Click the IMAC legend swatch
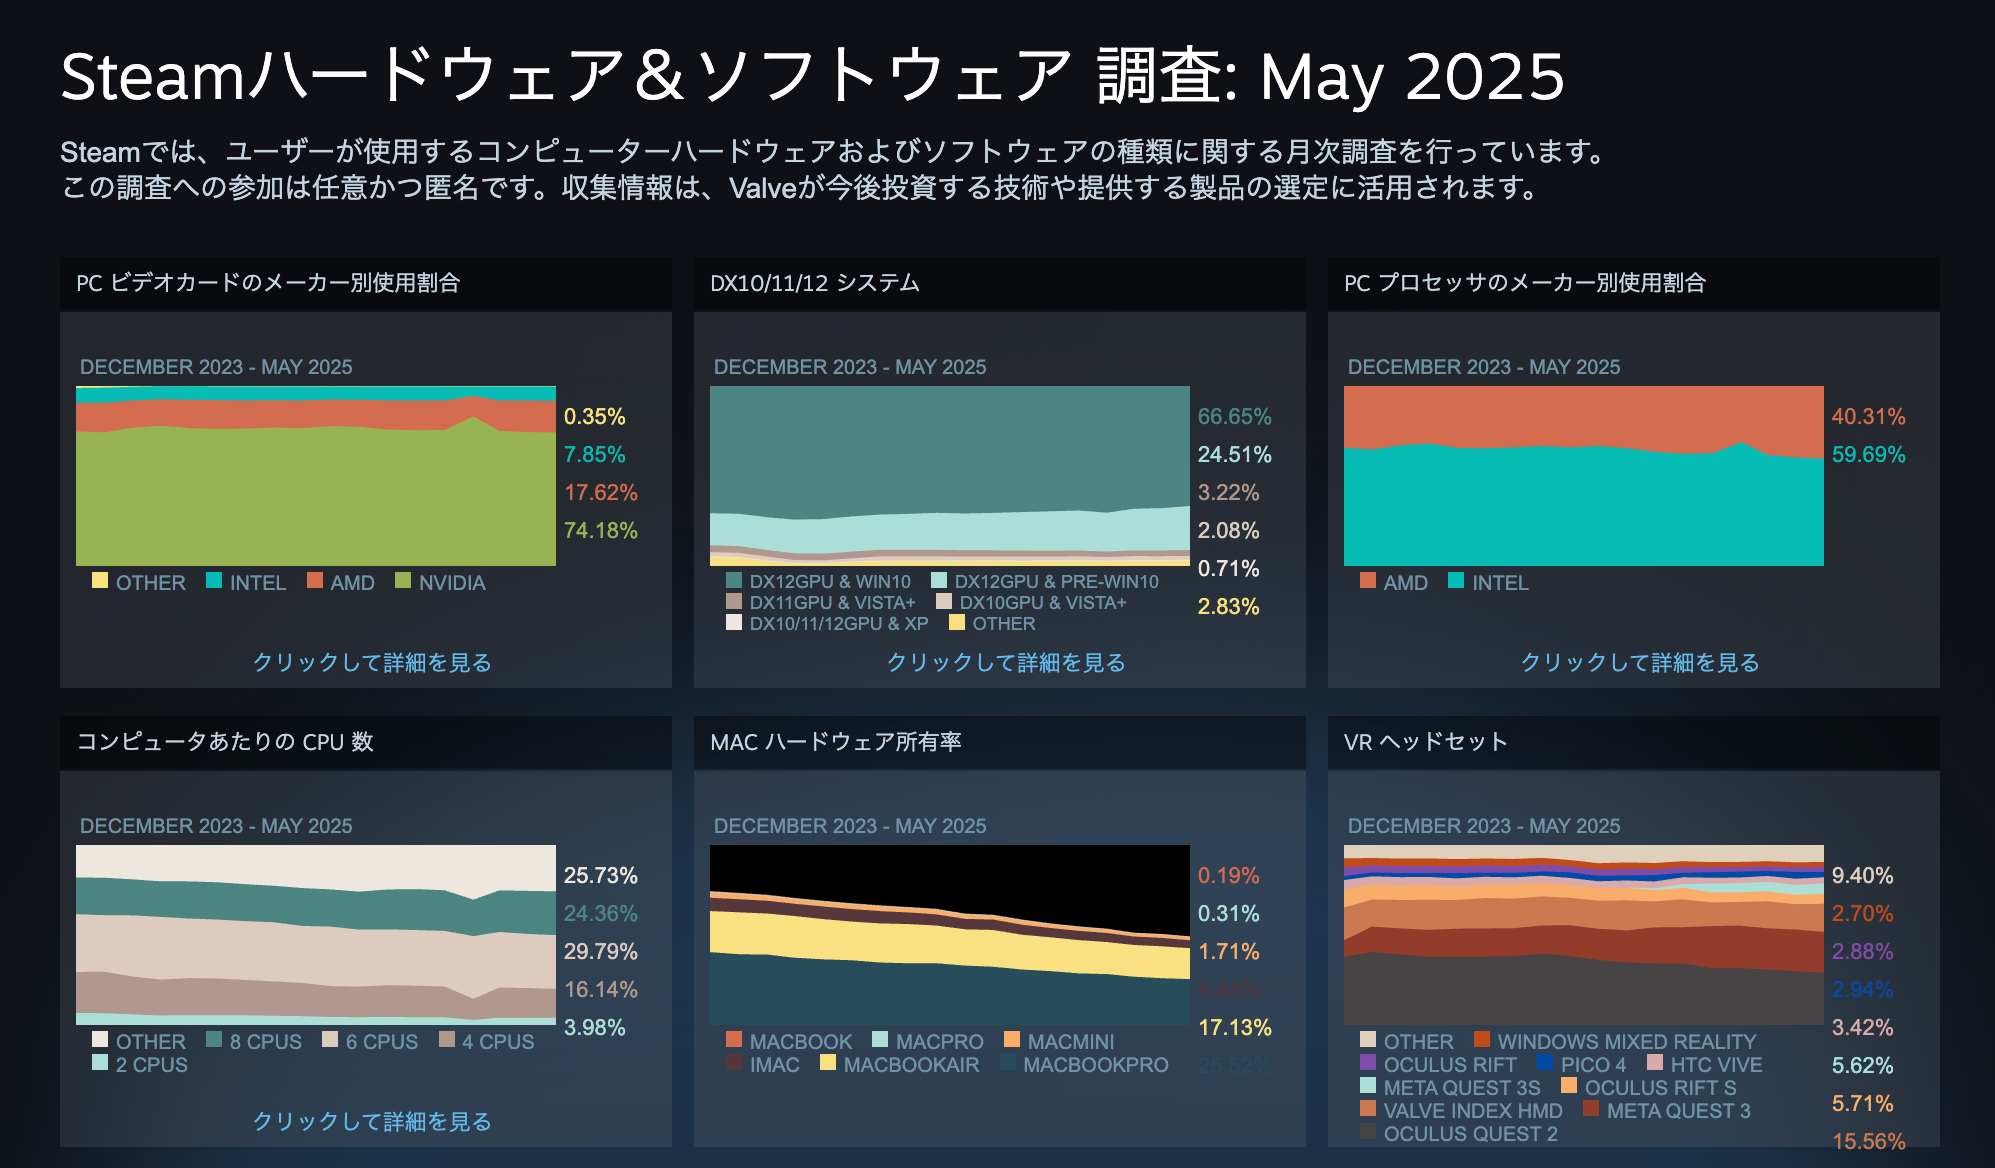The height and width of the screenshot is (1168, 1995). 734,1062
